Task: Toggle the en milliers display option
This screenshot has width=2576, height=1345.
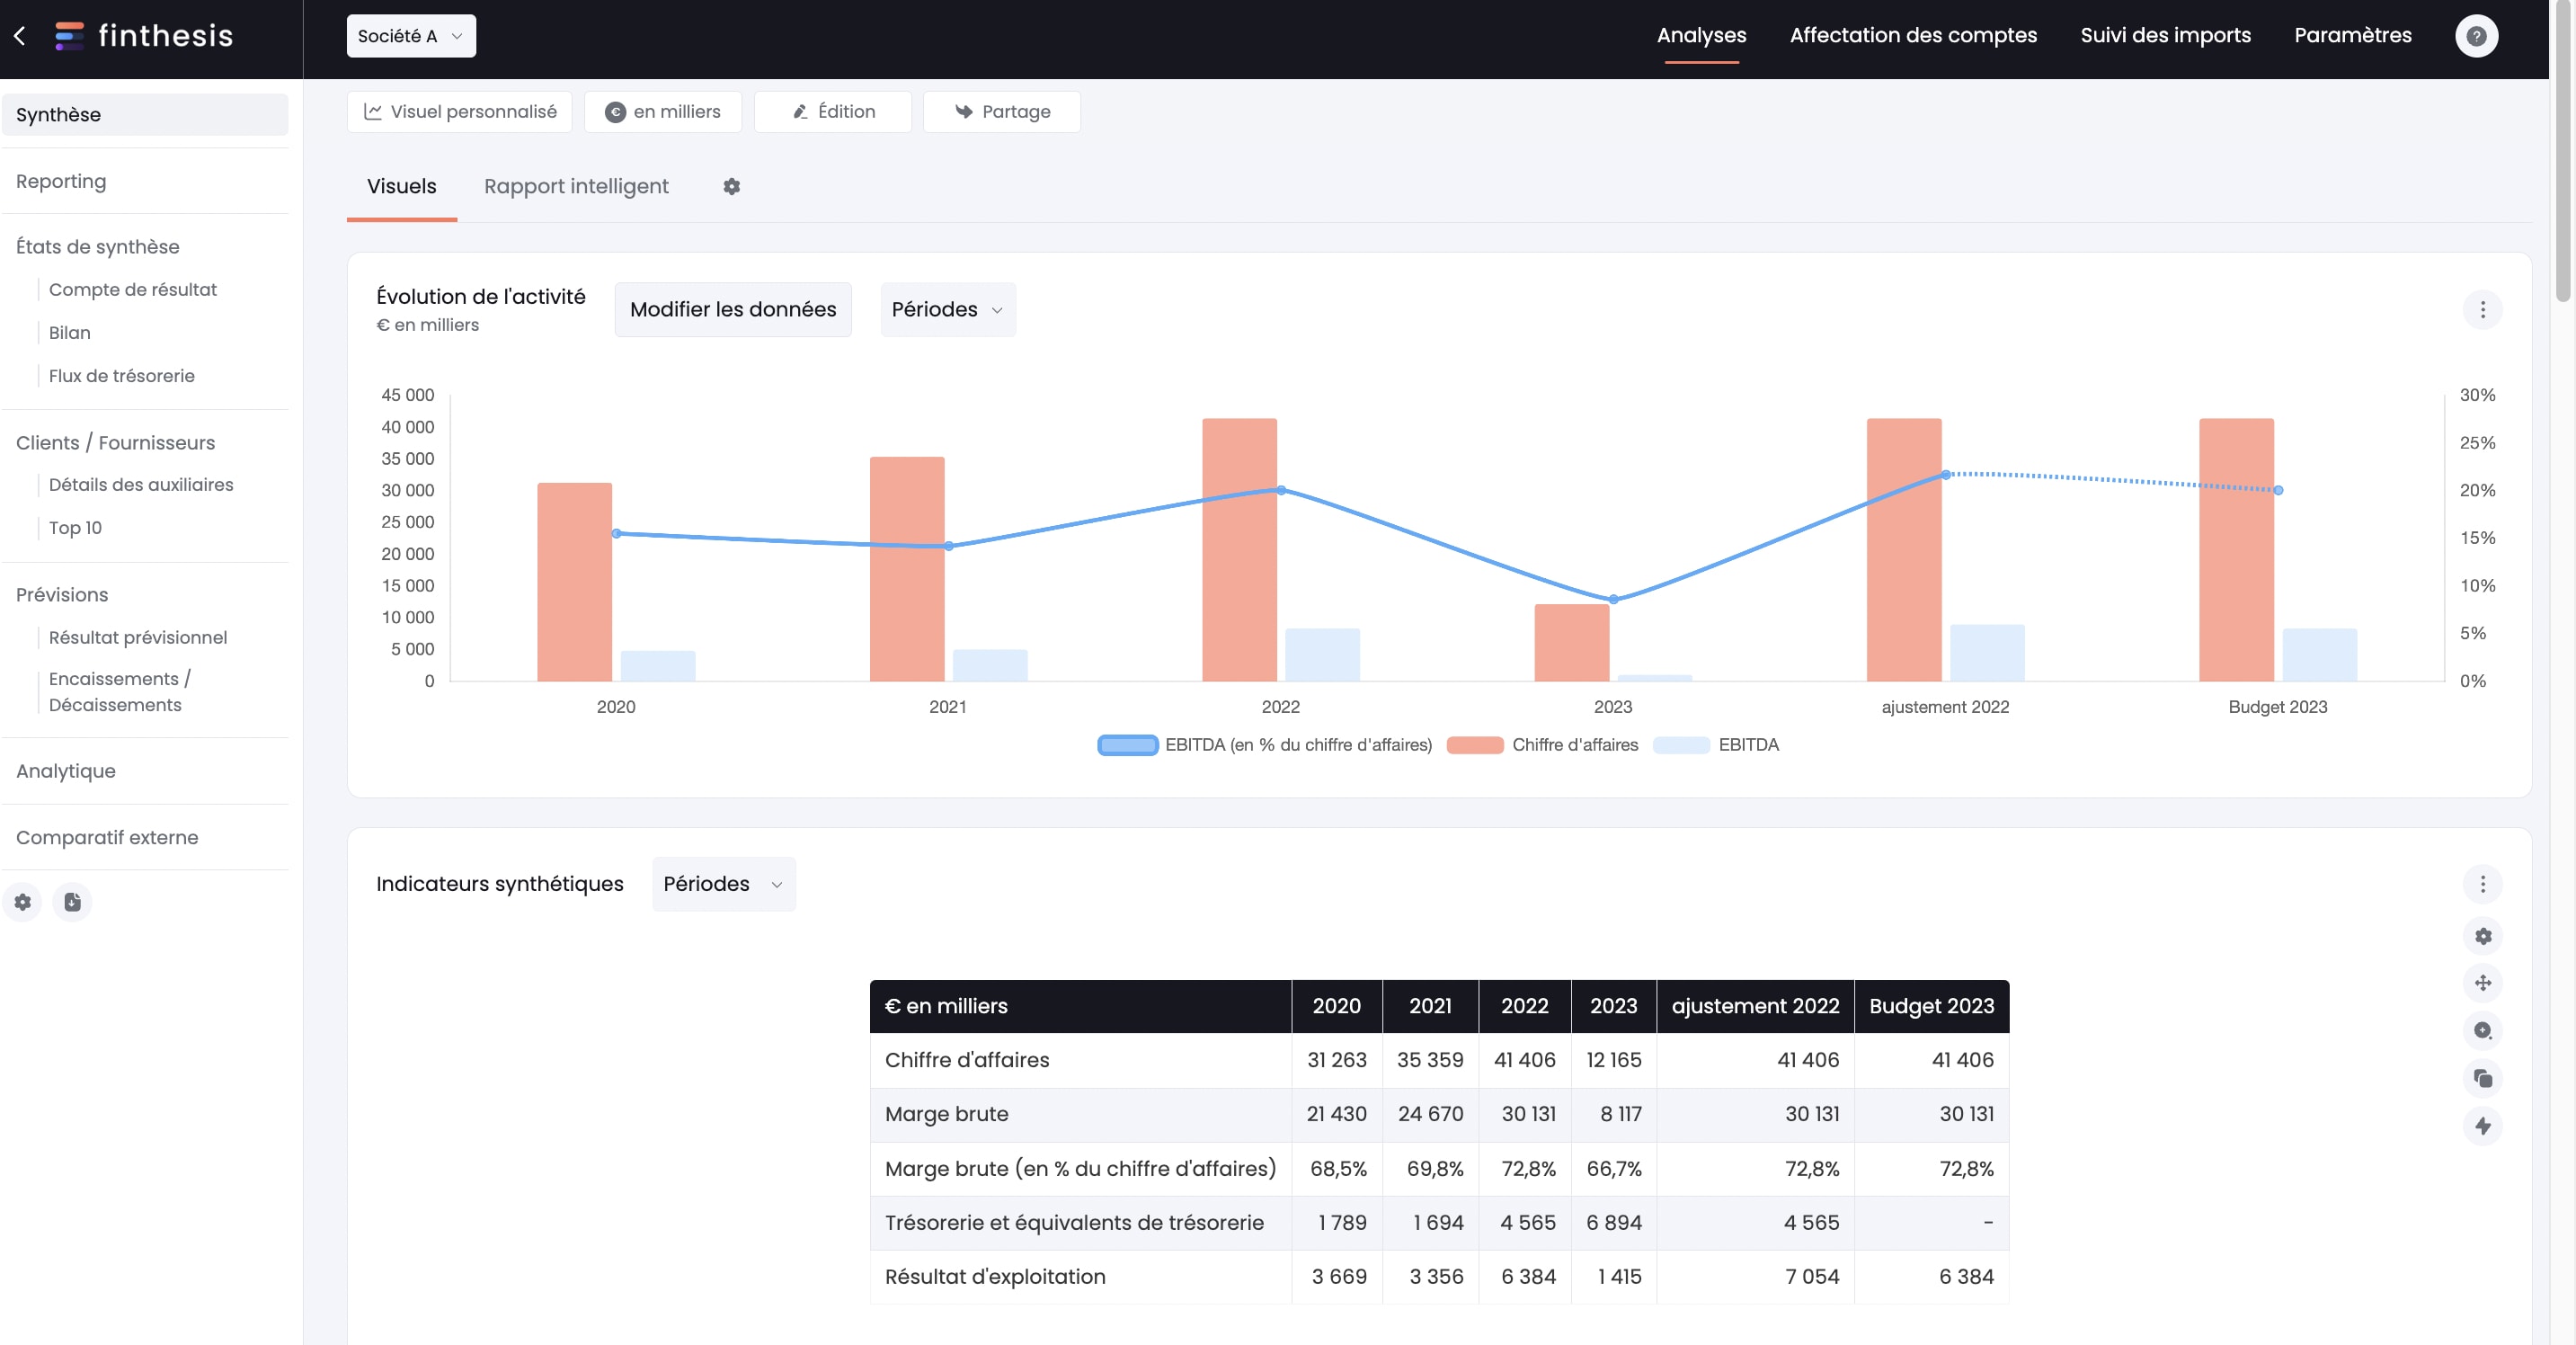Action: pos(662,109)
